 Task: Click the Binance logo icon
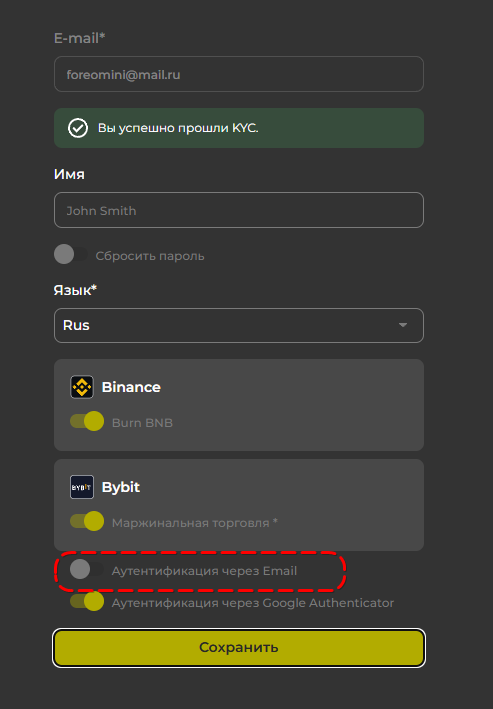pyautogui.click(x=82, y=387)
